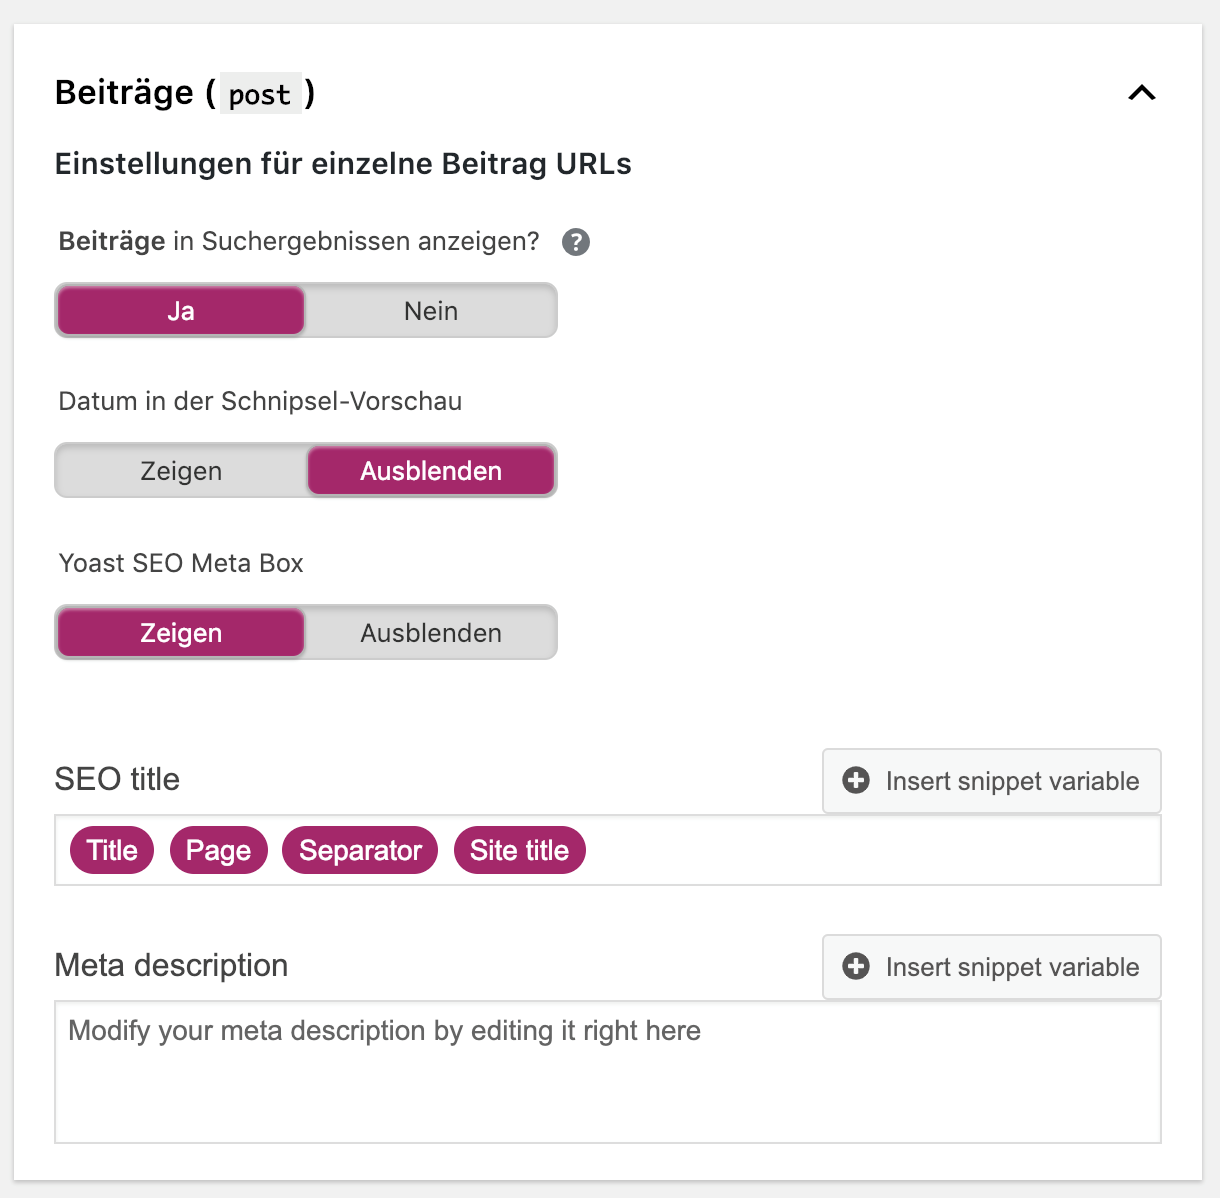Select the Title snippet variable tag
The image size is (1220, 1198).
coord(112,850)
